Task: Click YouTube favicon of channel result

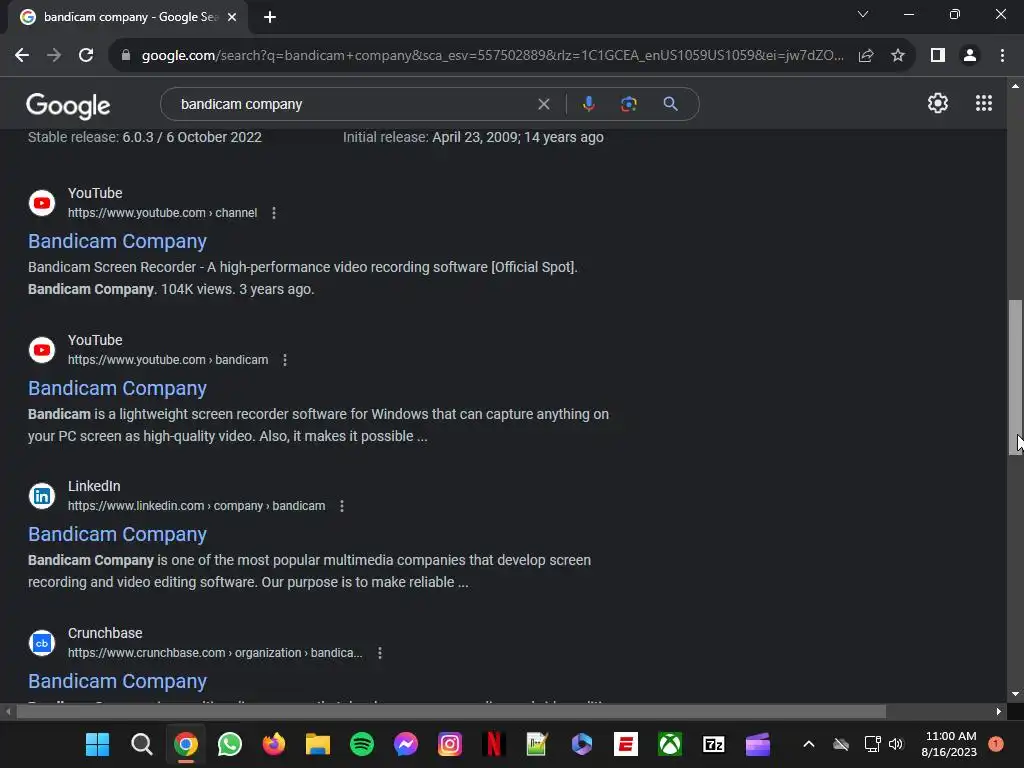Action: [x=42, y=203]
